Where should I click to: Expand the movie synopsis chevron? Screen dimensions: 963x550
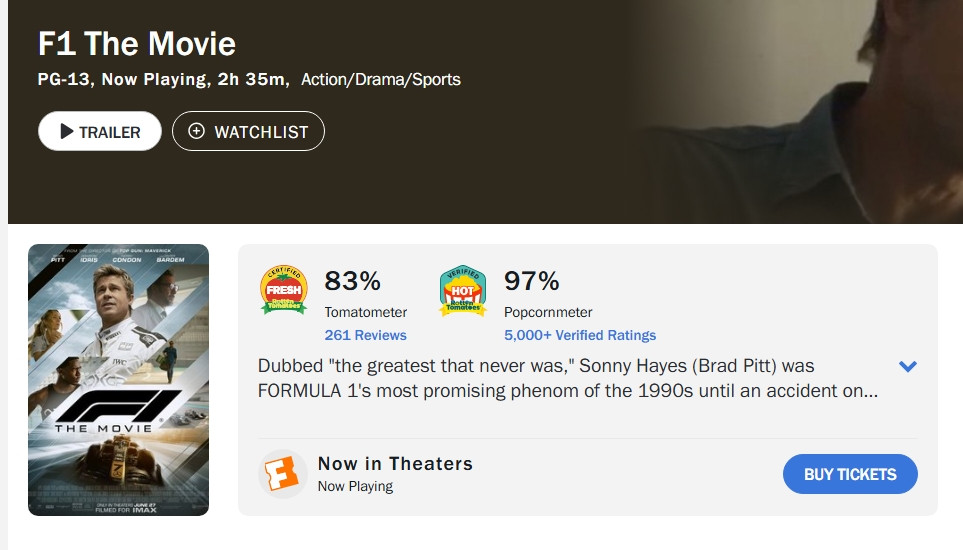click(908, 367)
